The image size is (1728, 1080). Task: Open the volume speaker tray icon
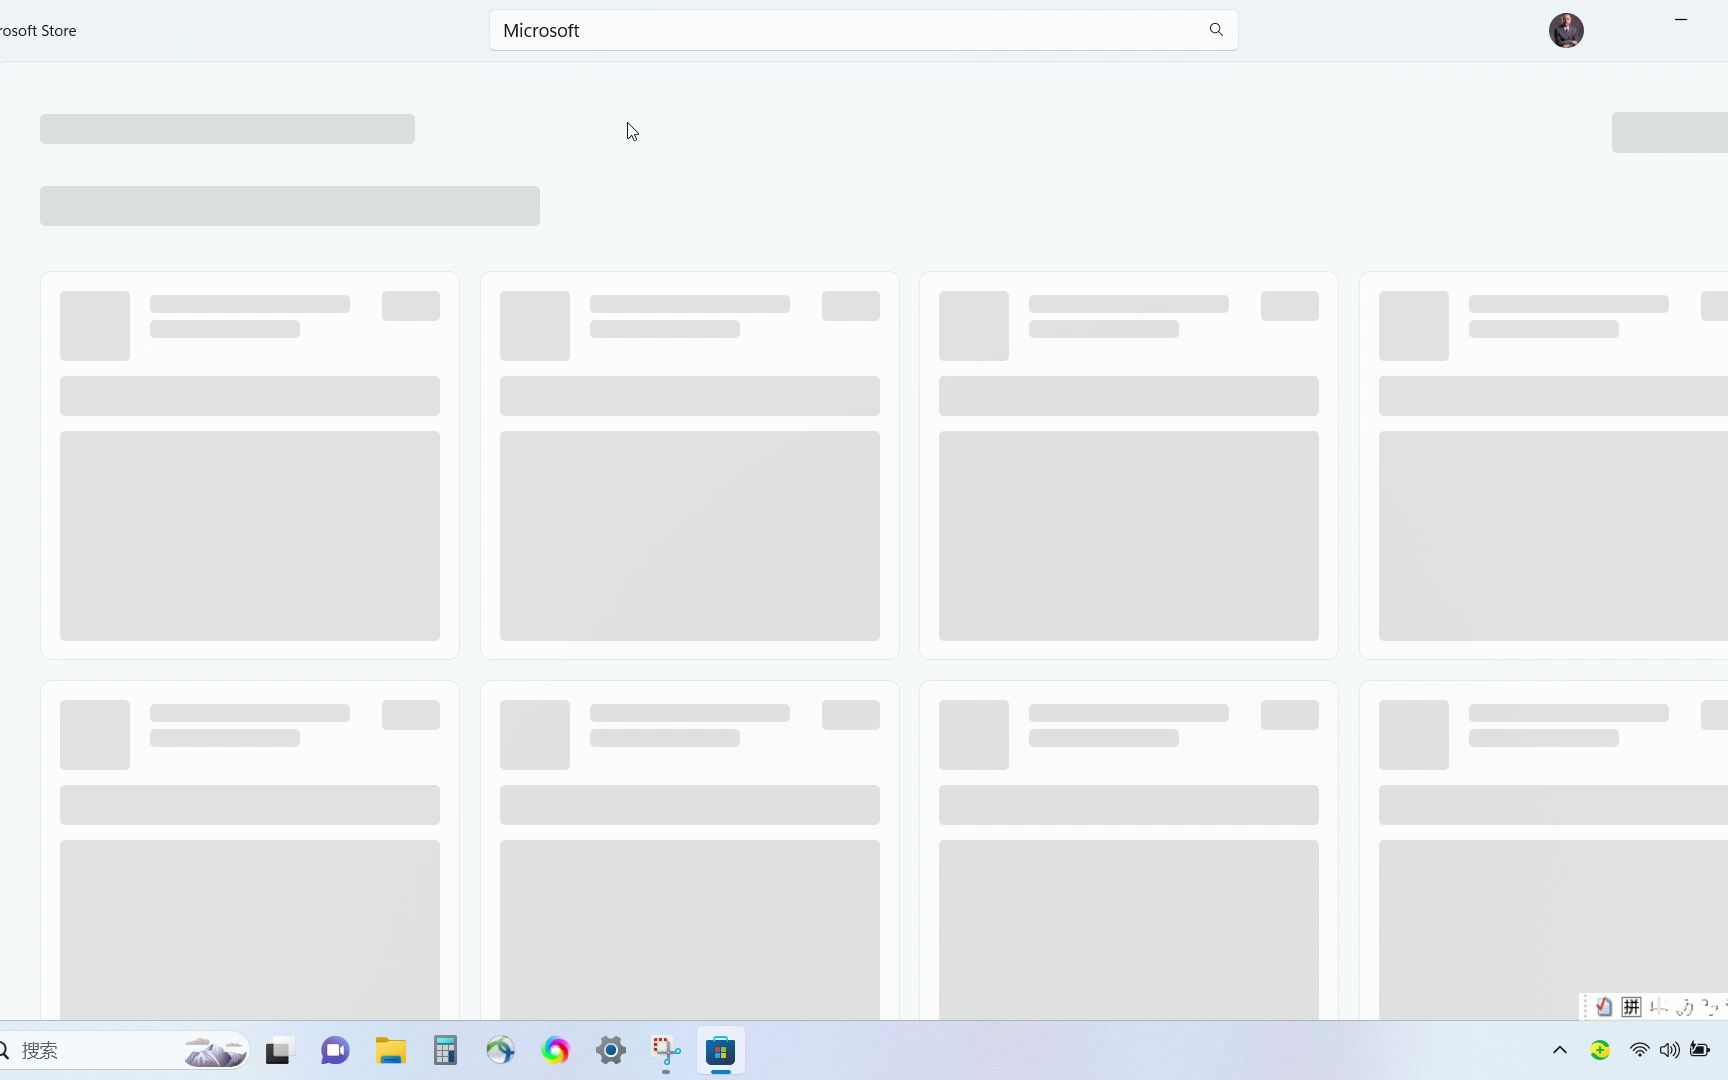(x=1669, y=1050)
